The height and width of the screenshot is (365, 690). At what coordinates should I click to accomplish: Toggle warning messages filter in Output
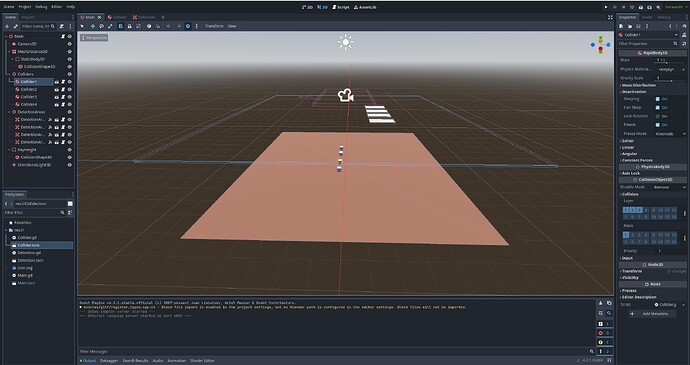pos(604,342)
